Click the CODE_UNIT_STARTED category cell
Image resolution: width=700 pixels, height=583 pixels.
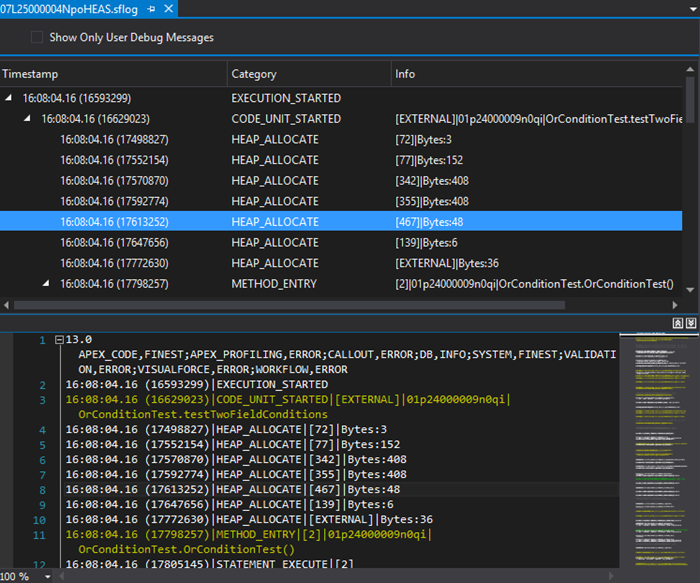[286, 119]
